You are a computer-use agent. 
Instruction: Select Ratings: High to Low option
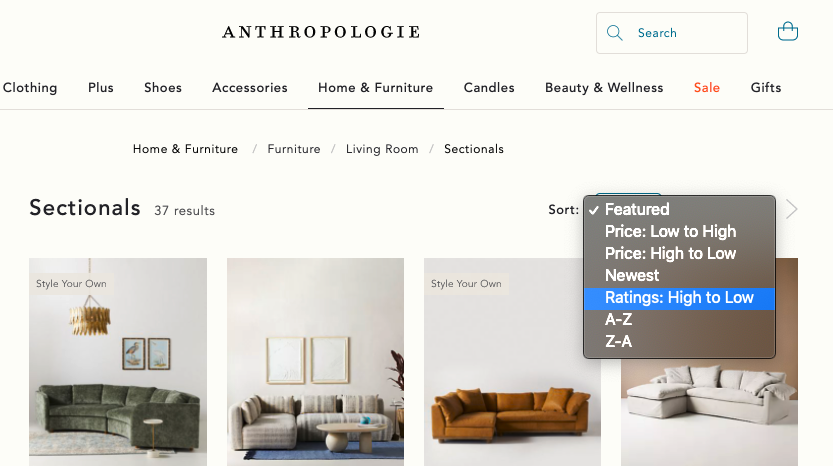679,298
